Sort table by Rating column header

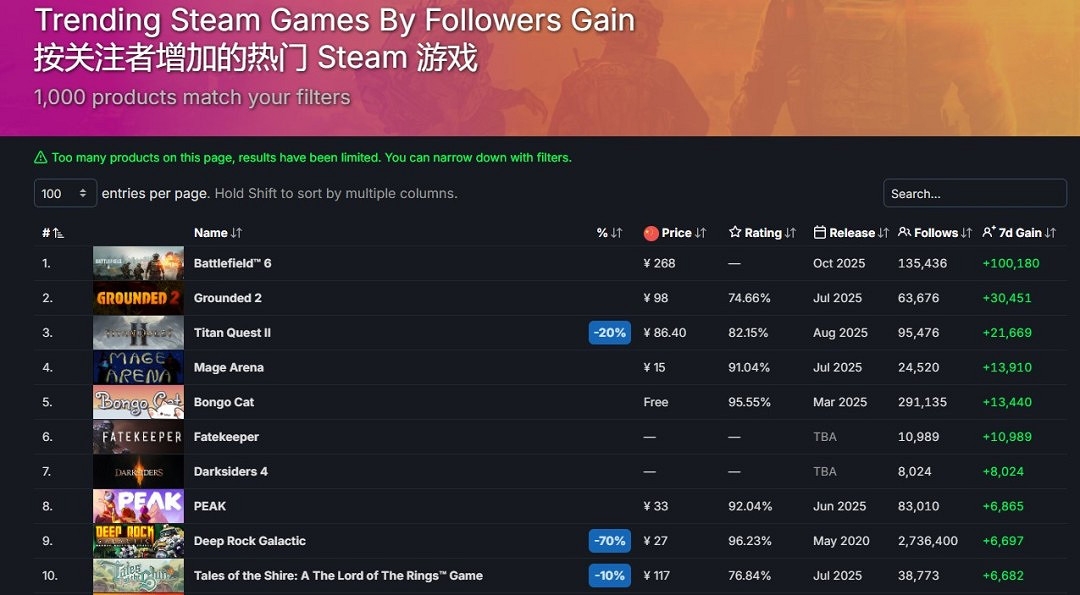[x=762, y=233]
